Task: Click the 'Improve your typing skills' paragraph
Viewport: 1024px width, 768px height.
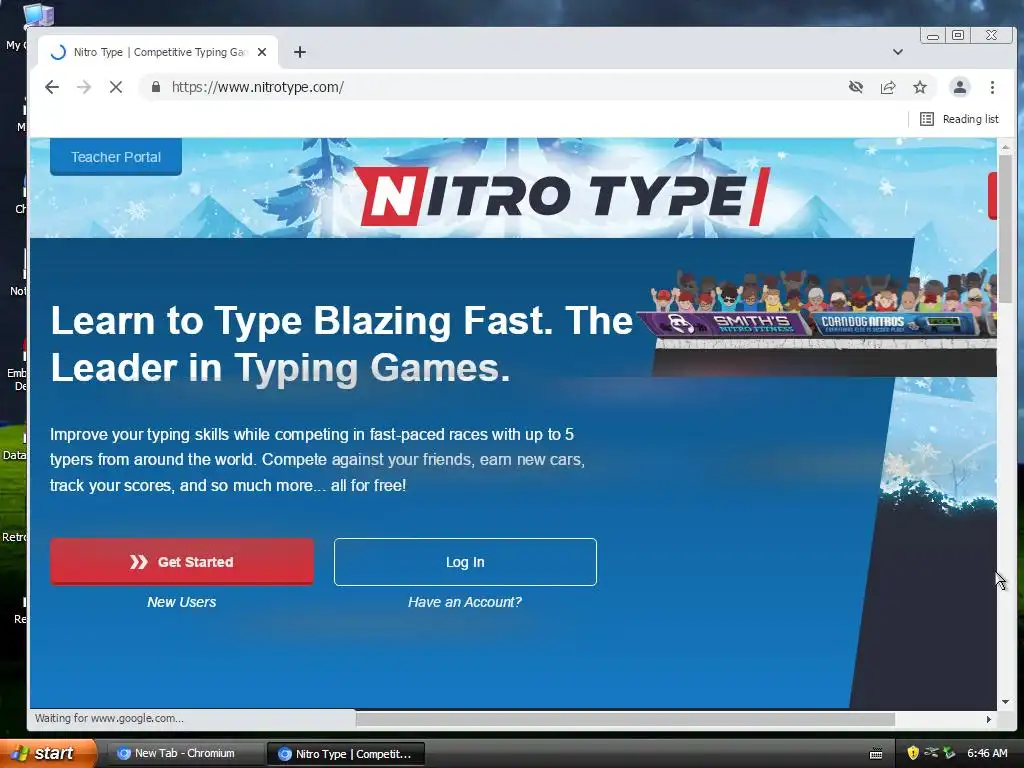Action: [x=317, y=460]
